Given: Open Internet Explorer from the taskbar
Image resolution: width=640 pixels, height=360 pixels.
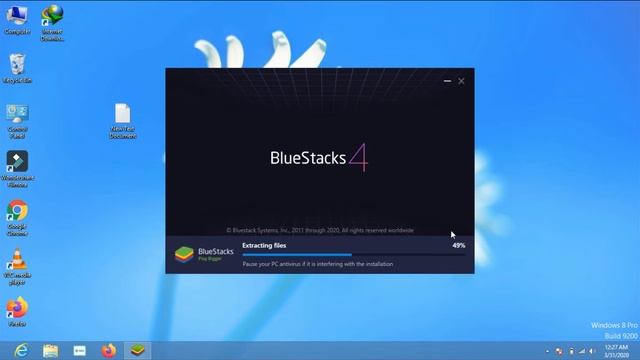Looking at the screenshot, I should point(21,351).
